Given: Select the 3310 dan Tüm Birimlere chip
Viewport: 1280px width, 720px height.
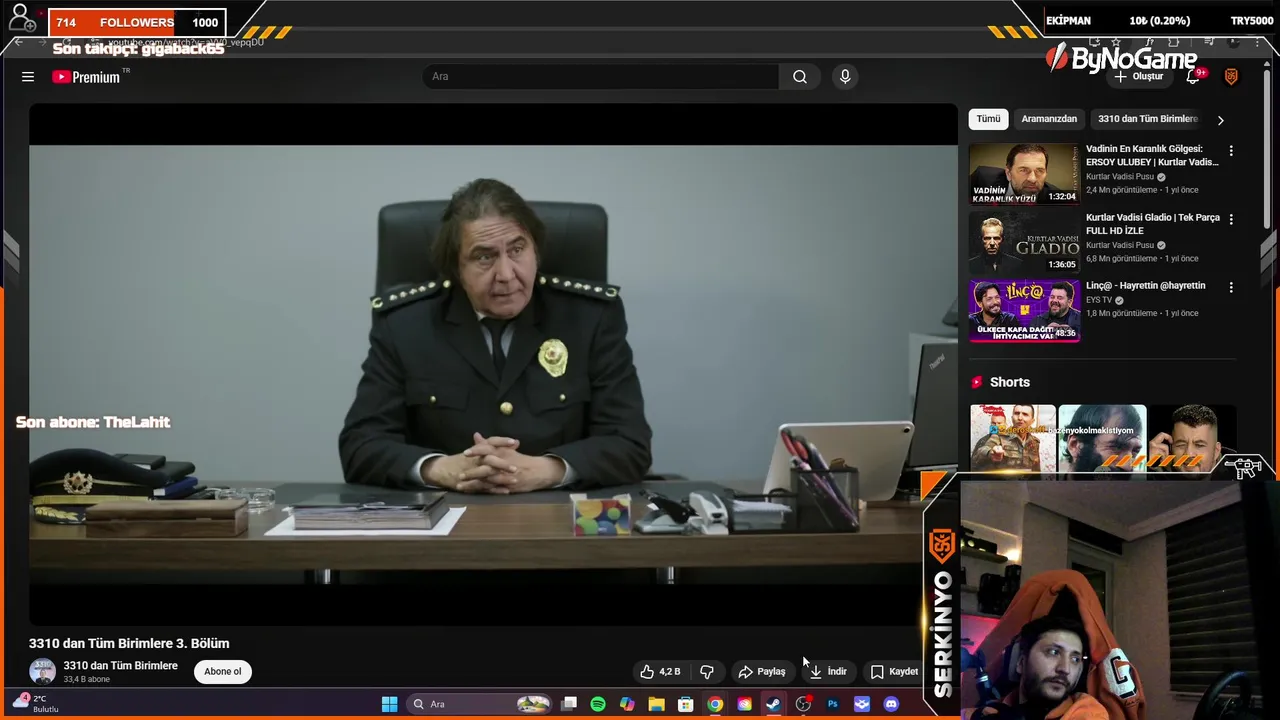Looking at the screenshot, I should click(1147, 119).
